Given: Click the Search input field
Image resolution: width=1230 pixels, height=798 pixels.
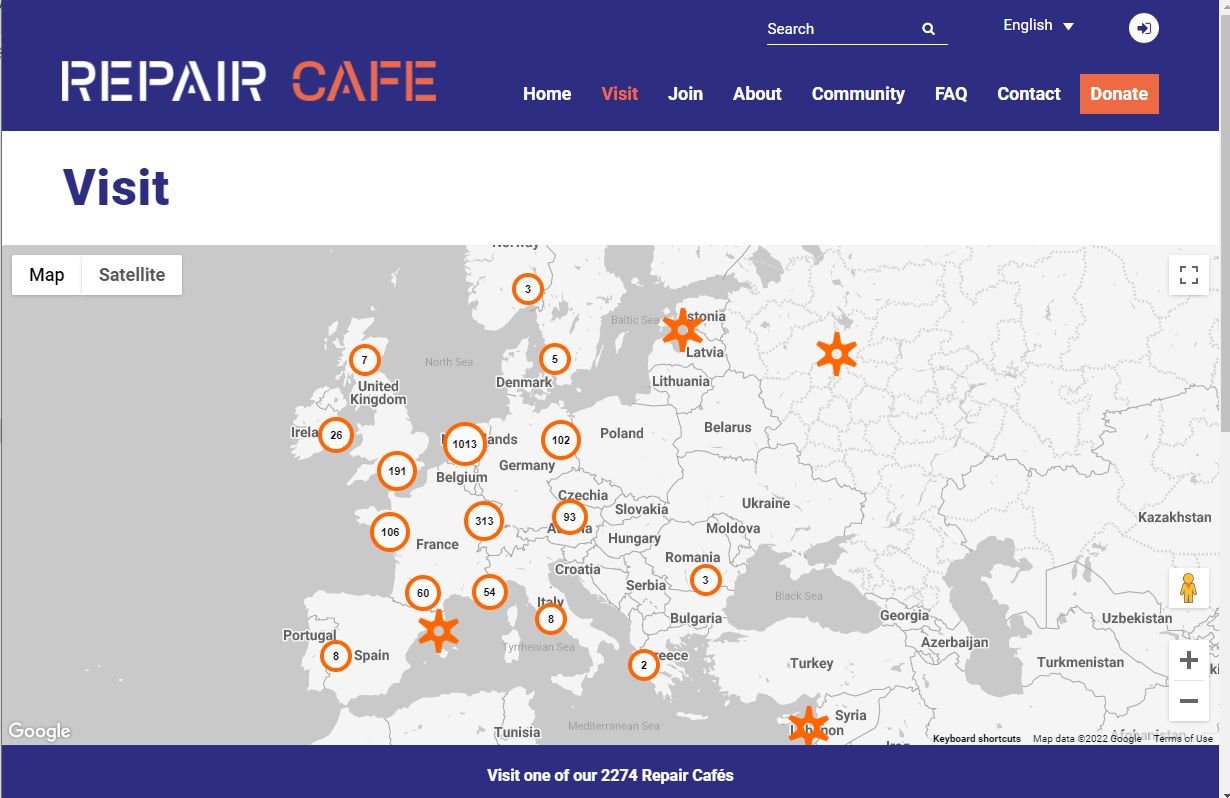Looking at the screenshot, I should point(840,29).
